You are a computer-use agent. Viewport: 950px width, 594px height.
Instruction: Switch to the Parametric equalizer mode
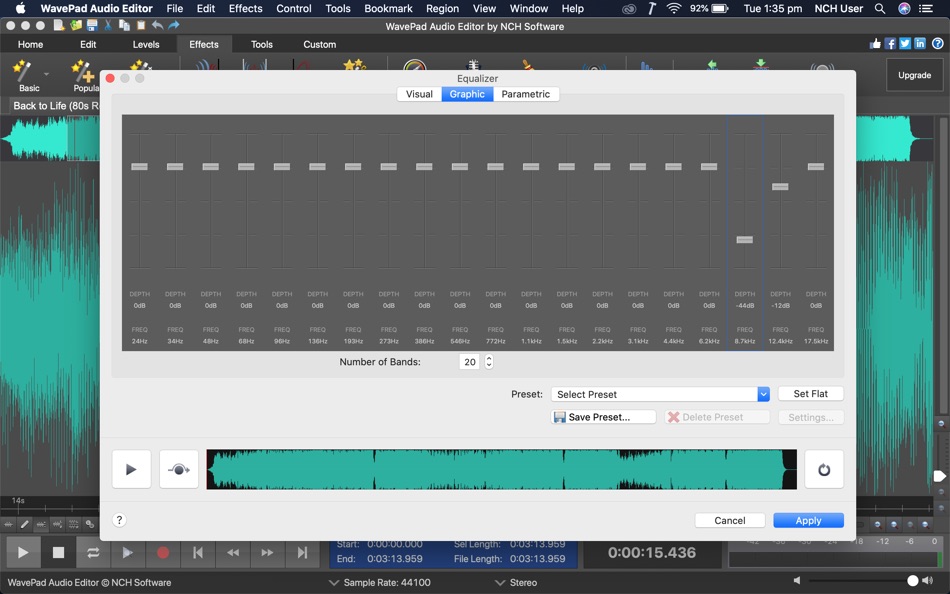(525, 94)
